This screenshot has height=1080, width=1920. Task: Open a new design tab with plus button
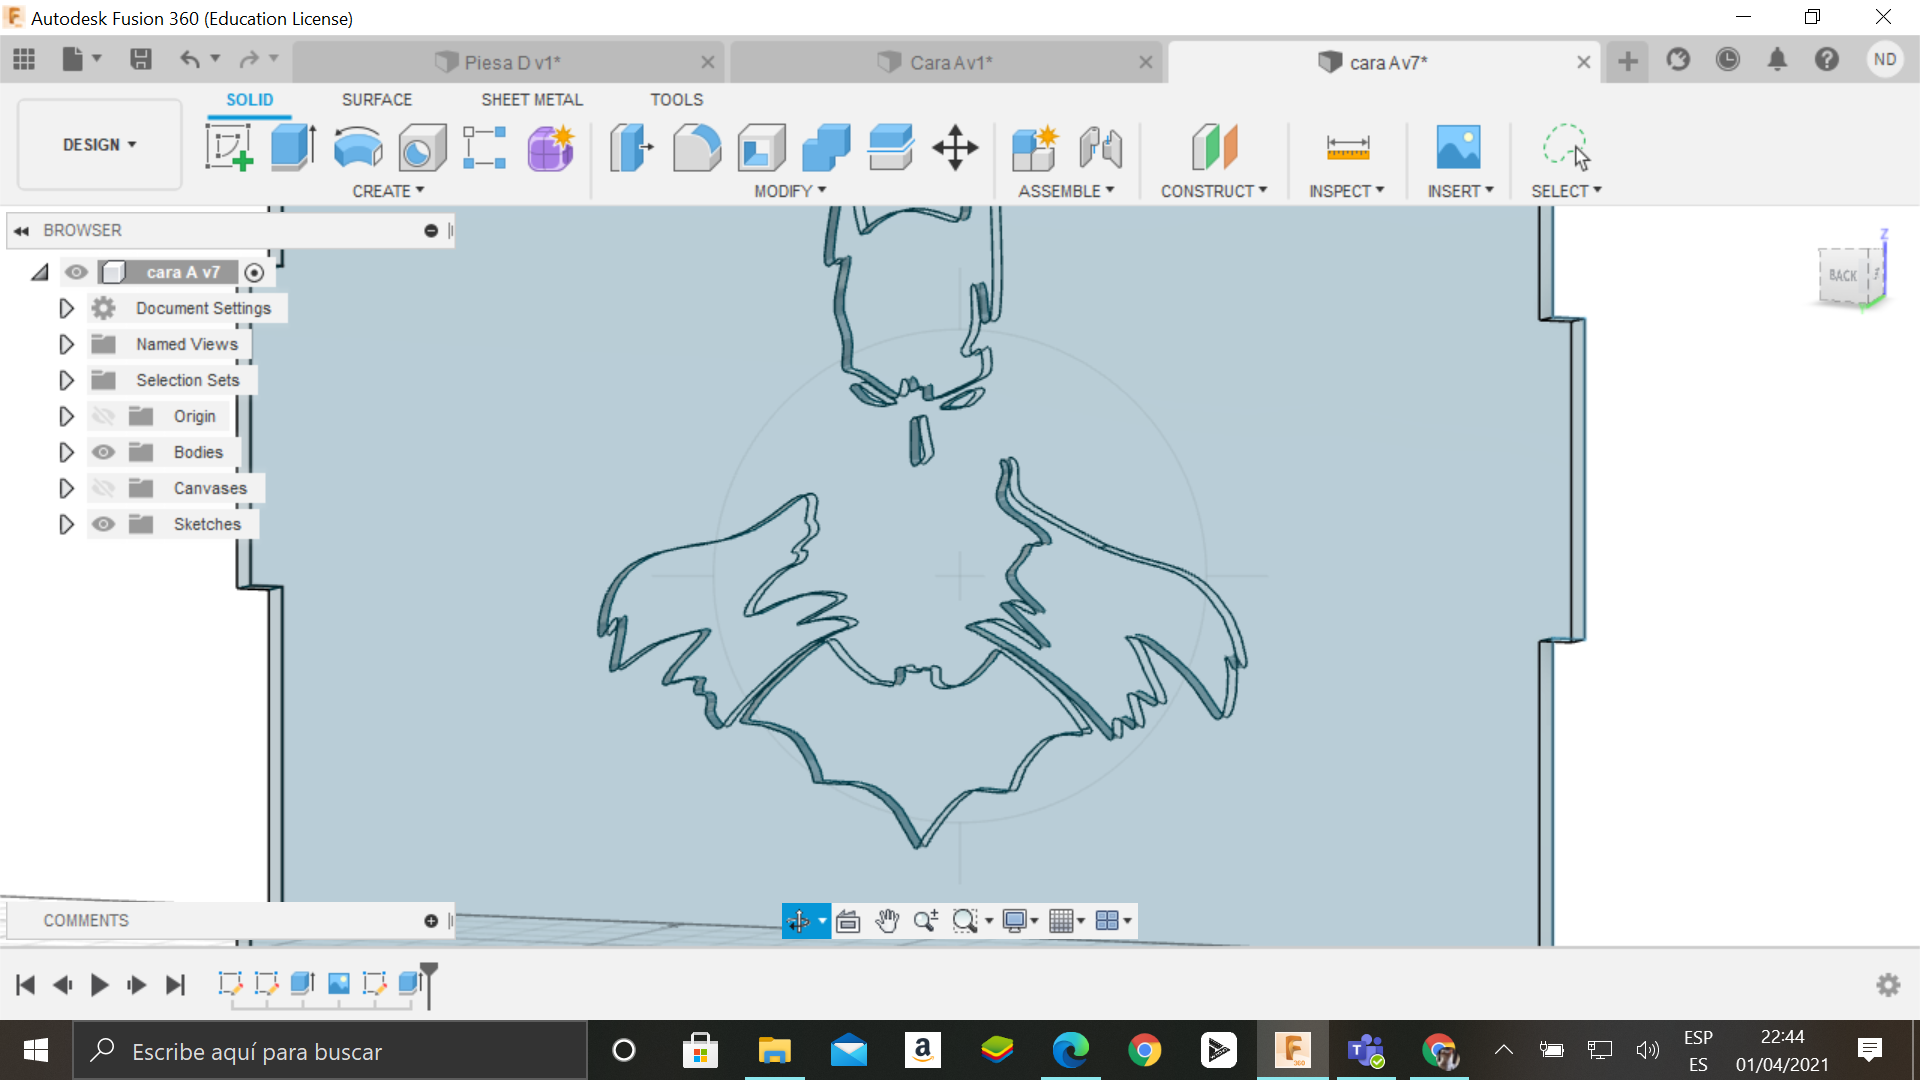(x=1628, y=61)
